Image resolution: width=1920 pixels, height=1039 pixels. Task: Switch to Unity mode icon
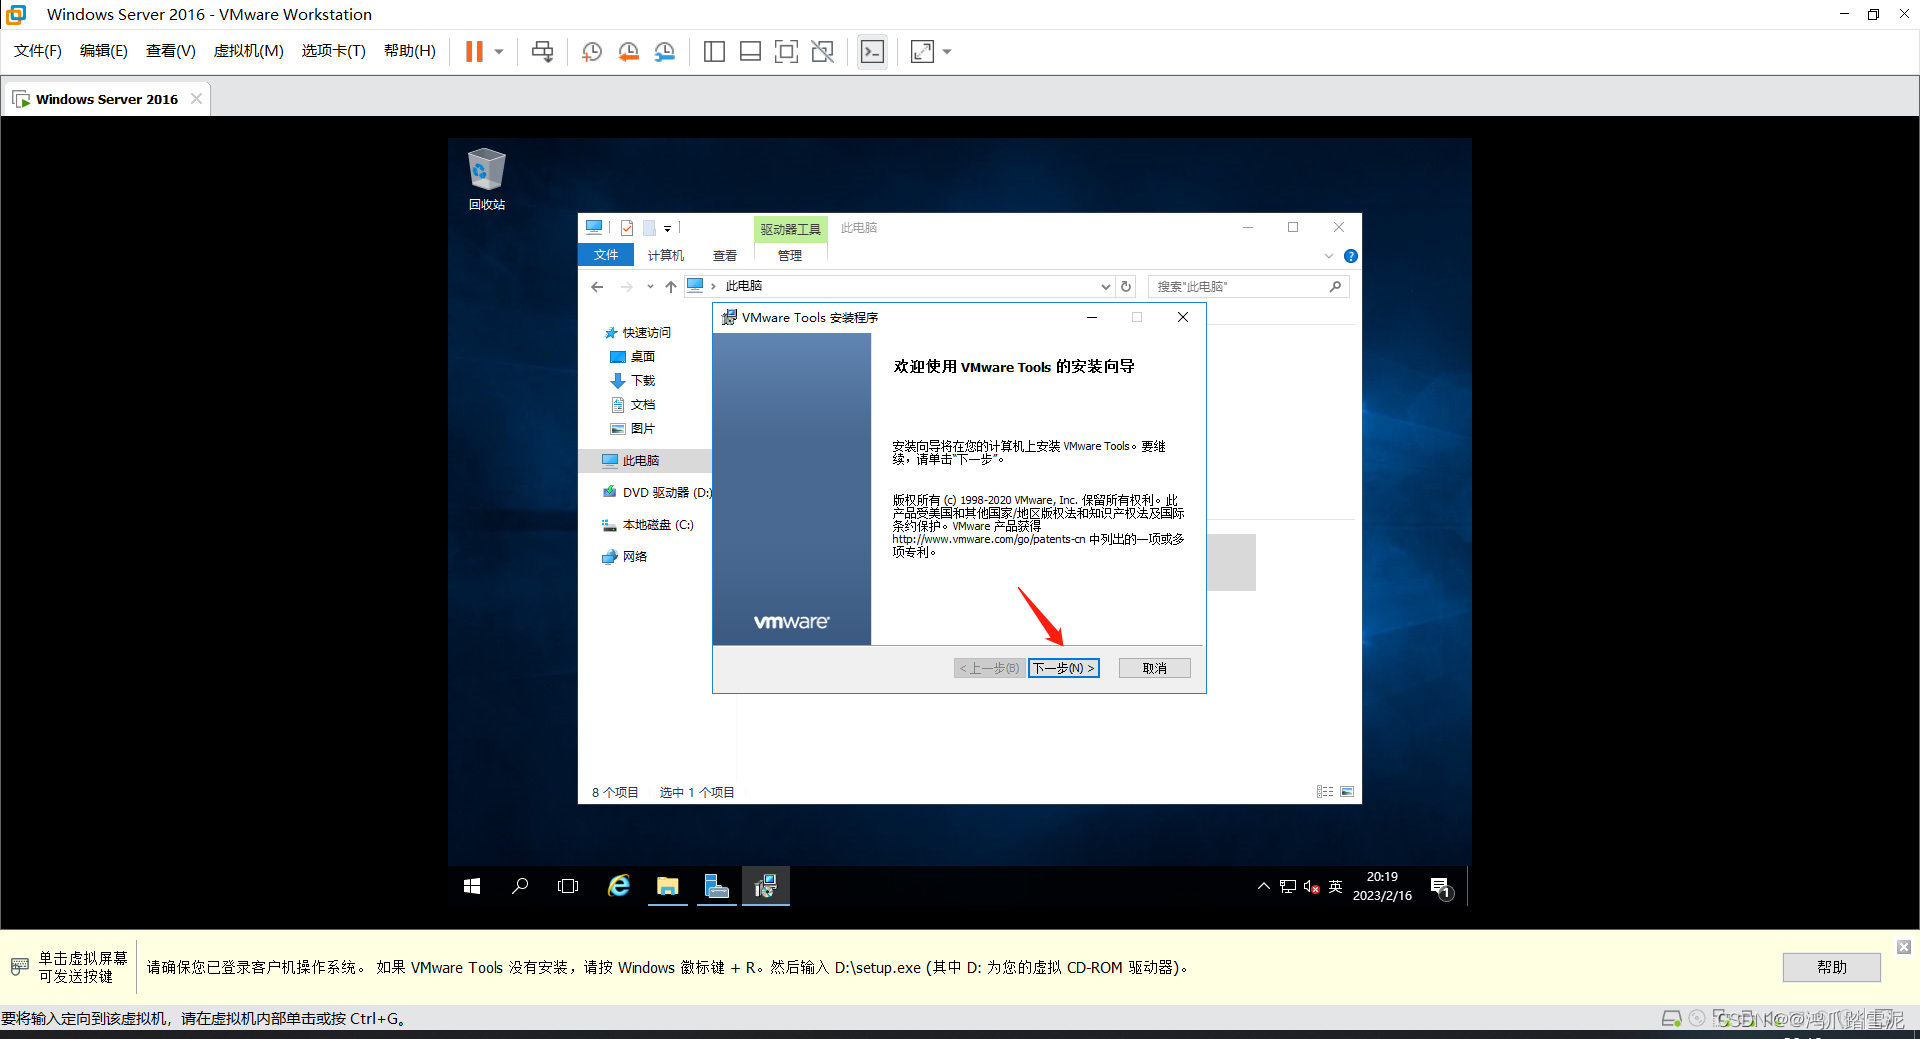pos(823,51)
